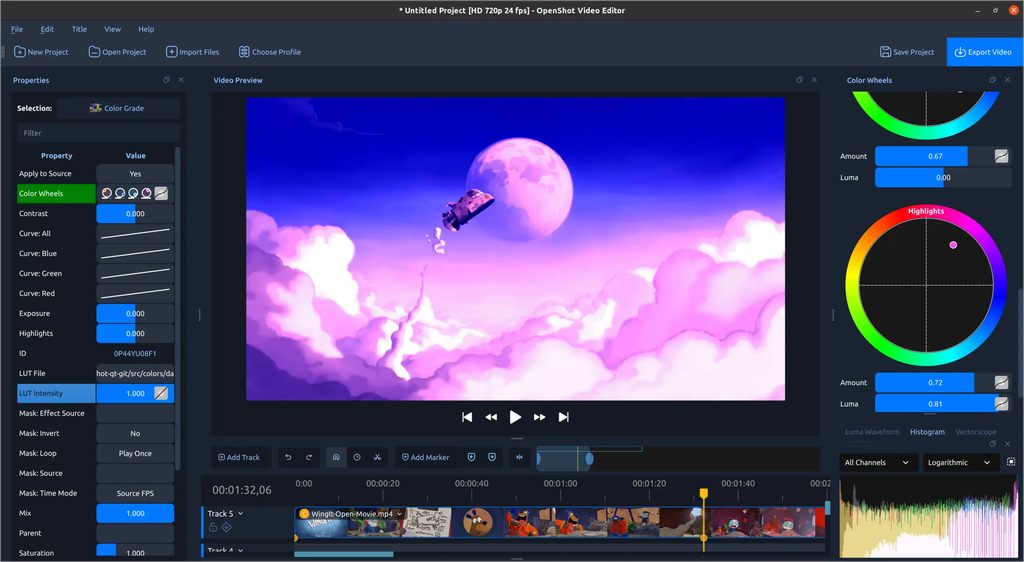Click the keyframe diamond icon on Track 5
Screen dimensions: 1024x562
[227, 527]
